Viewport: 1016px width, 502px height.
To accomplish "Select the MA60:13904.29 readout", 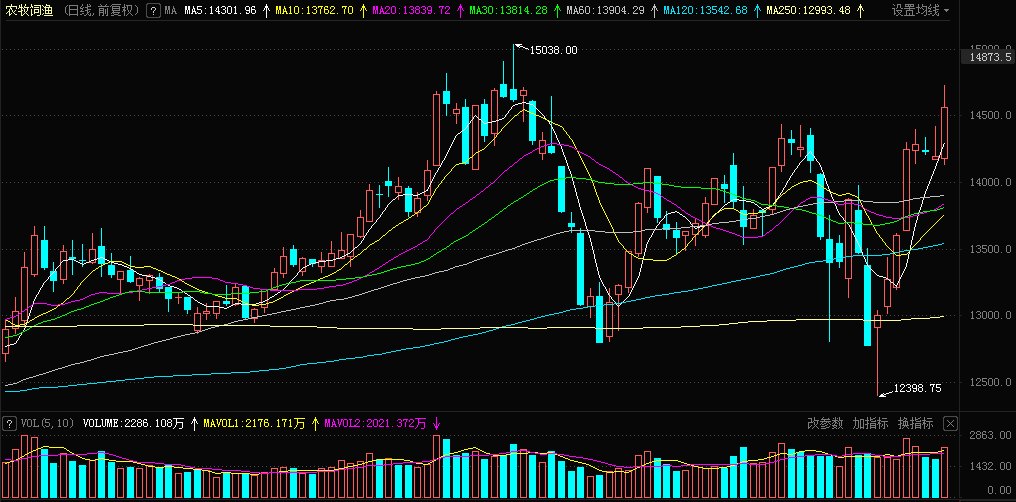I will pos(606,10).
